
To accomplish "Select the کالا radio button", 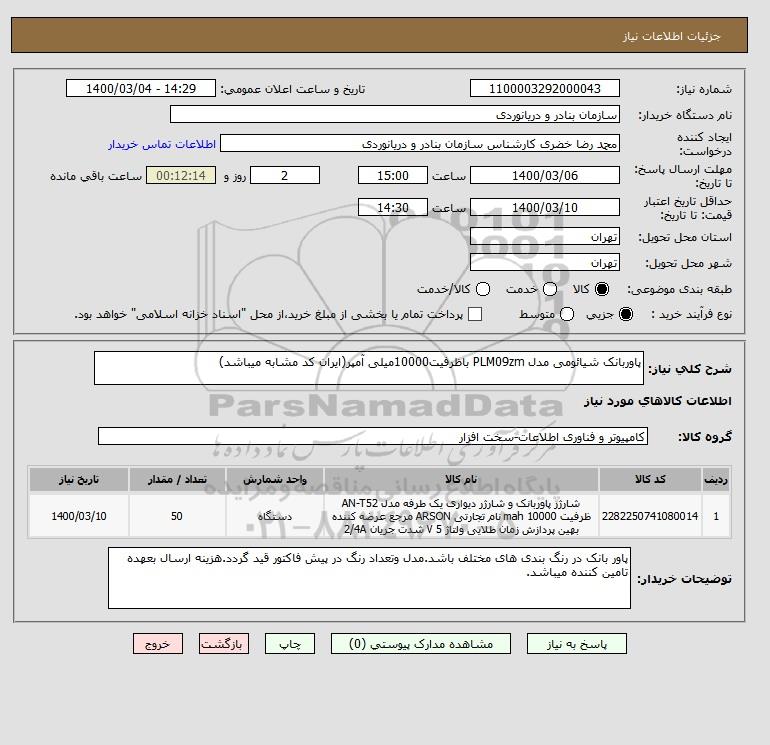I will (x=602, y=289).
